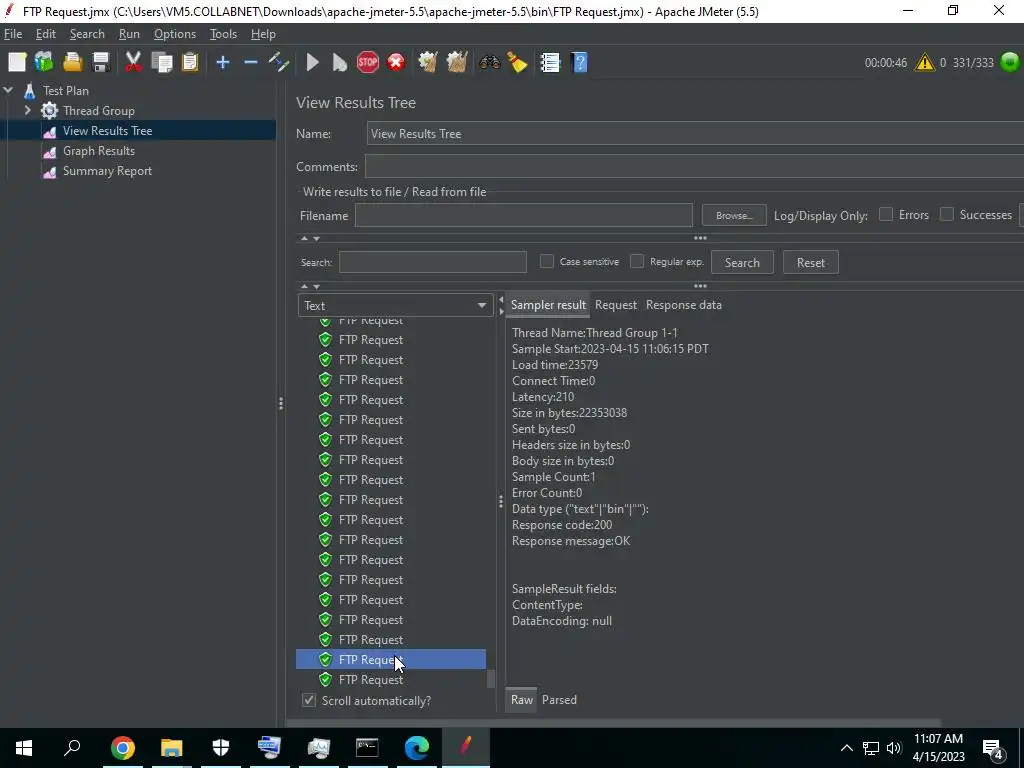Click the Open file folder icon
Viewport: 1024px width, 768px height.
click(x=72, y=63)
